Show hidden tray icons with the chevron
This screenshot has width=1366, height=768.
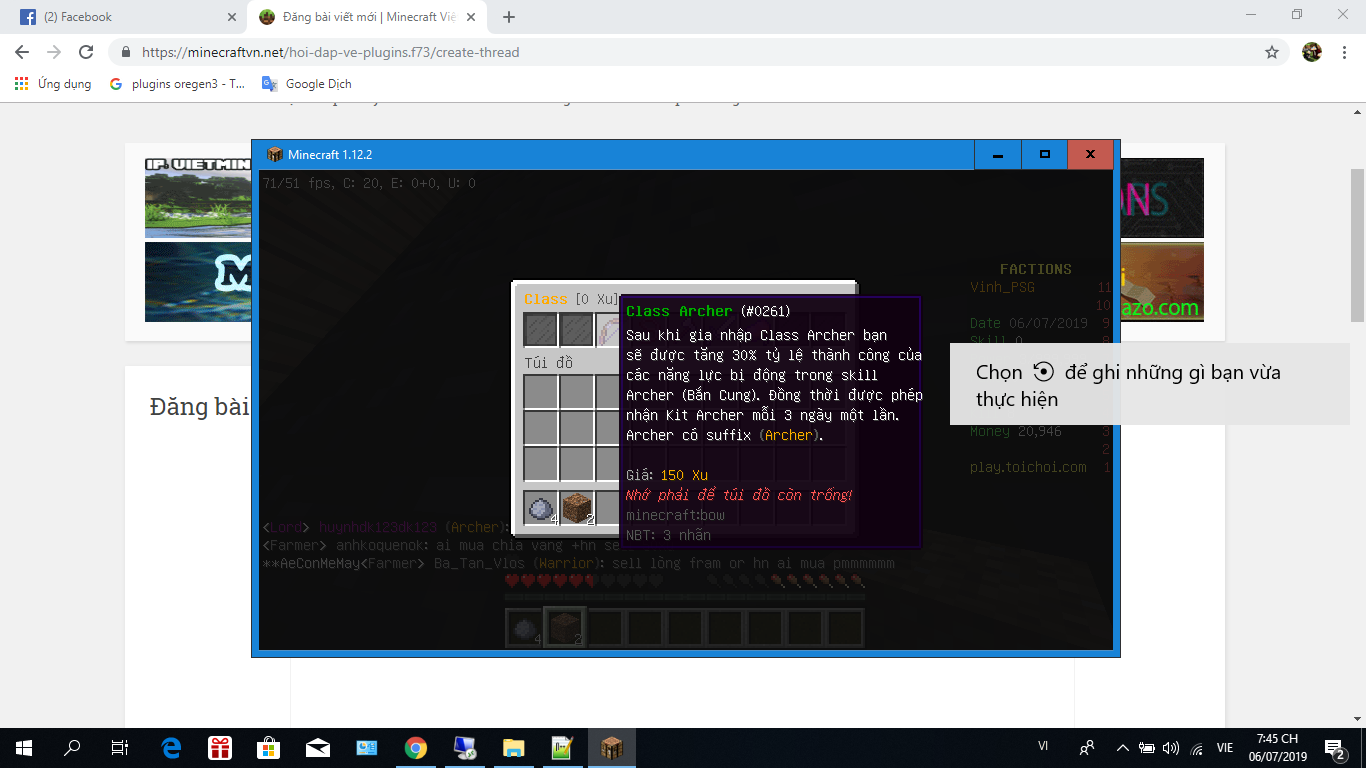pos(1121,747)
